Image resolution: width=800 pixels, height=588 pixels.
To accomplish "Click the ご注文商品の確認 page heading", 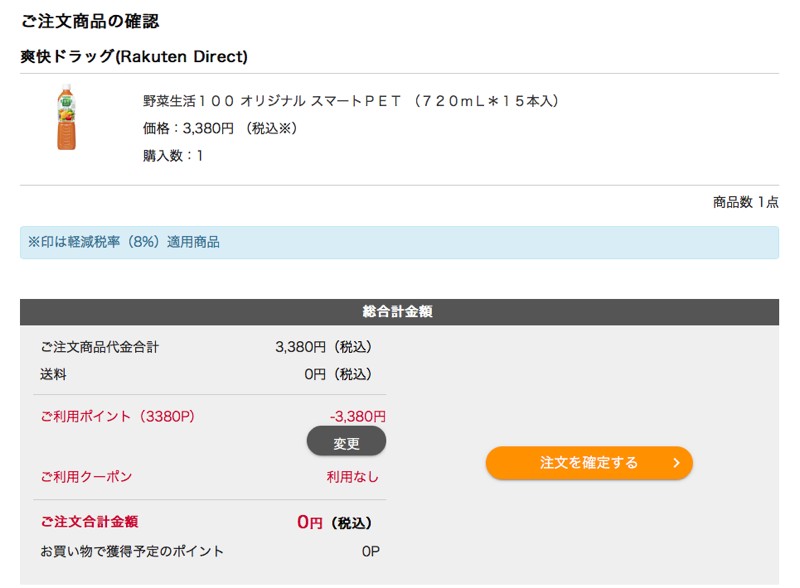I will (90, 21).
